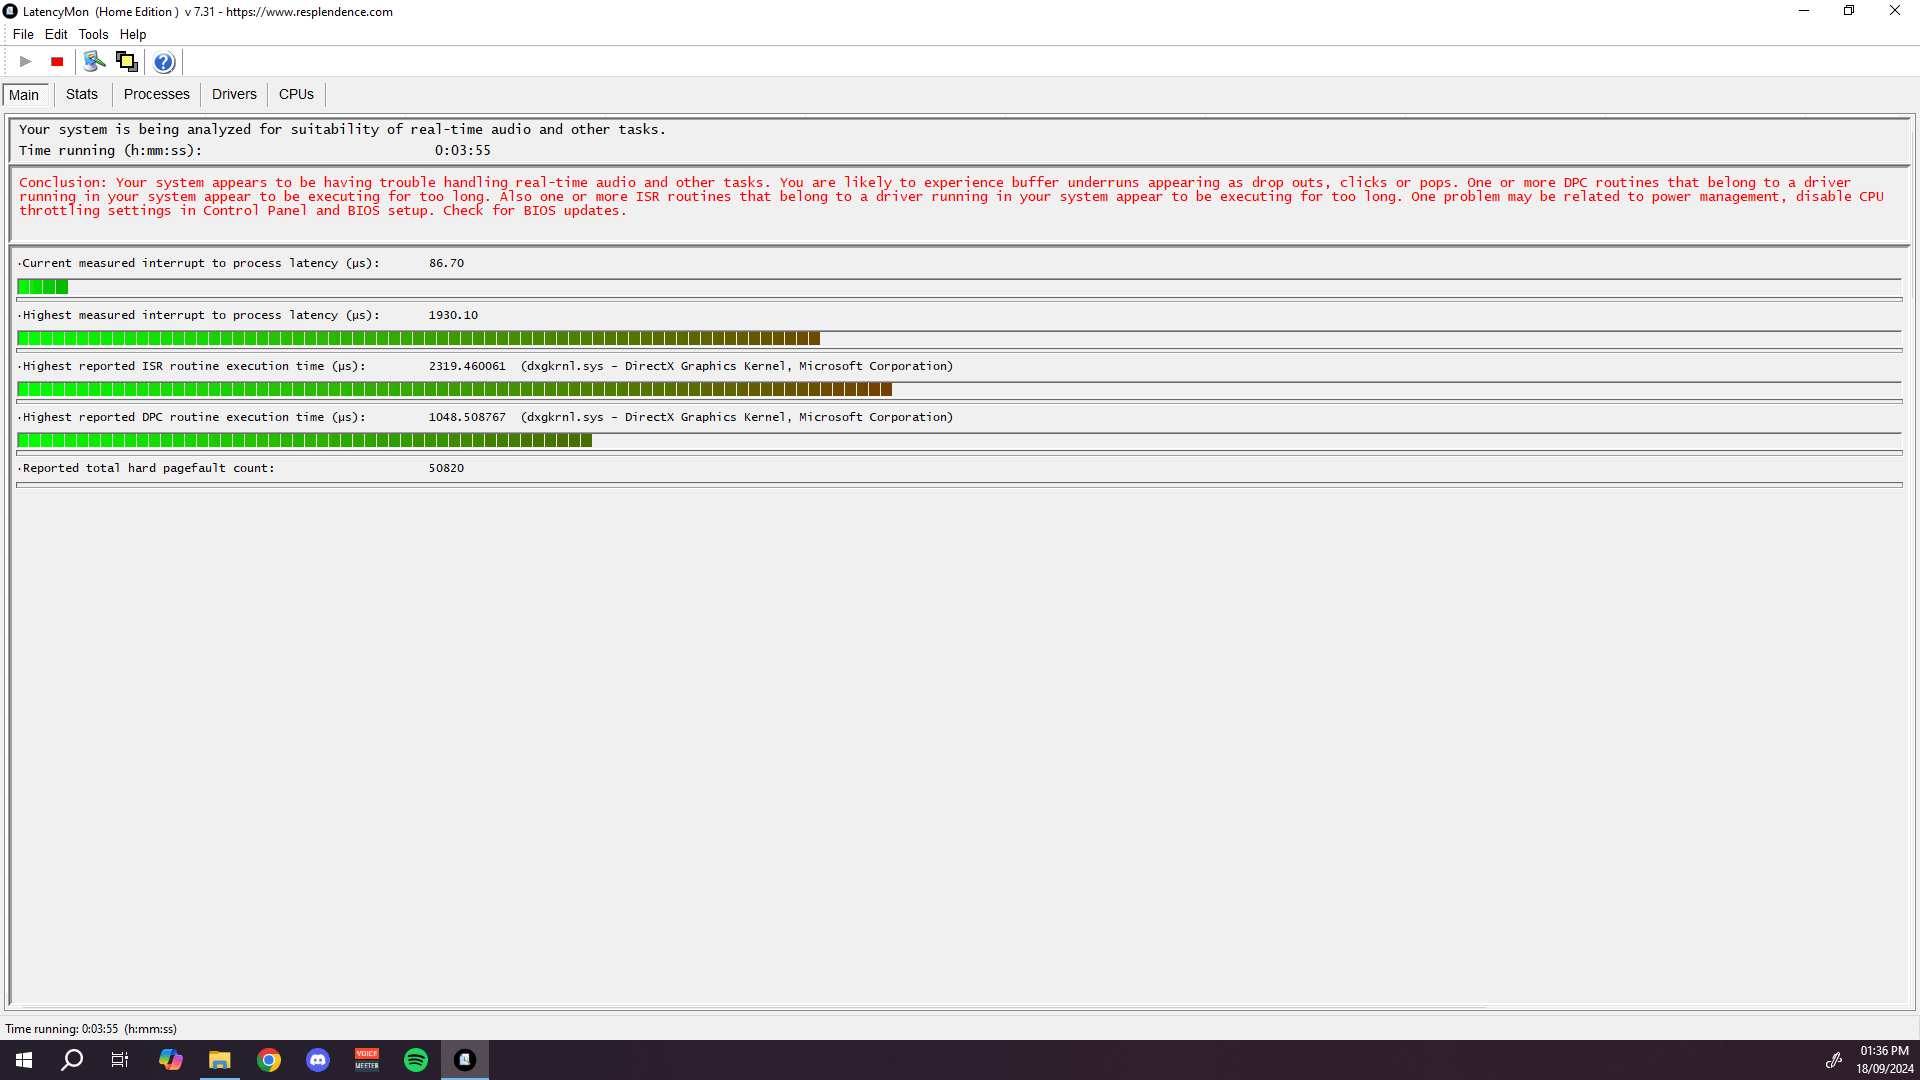Open the Tools menu
1920x1080 pixels.
click(x=93, y=34)
